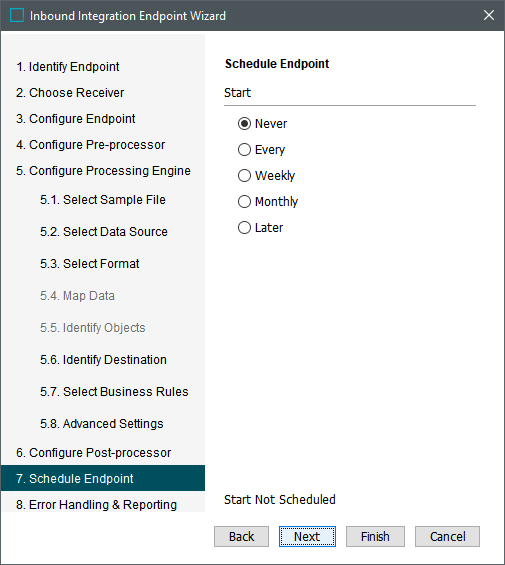Go to 5.2 Select Data Source
This screenshot has height=565, width=505.
click(104, 232)
